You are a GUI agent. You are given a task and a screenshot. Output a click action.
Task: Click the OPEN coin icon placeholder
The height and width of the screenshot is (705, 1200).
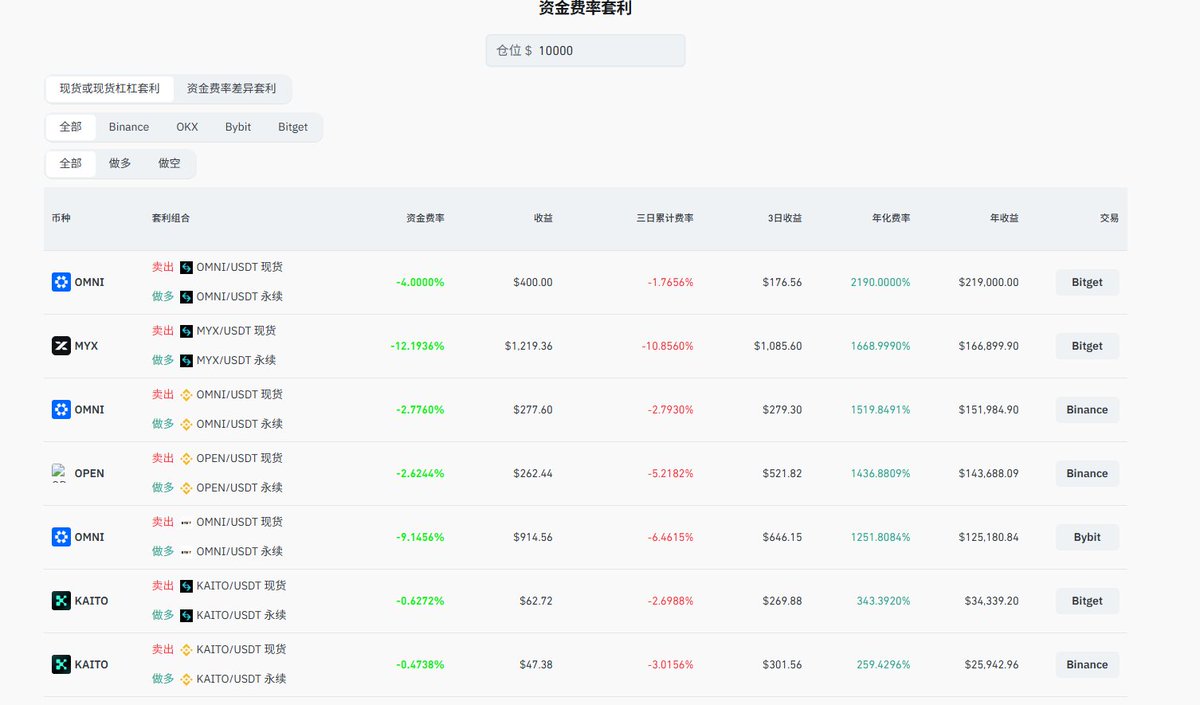[61, 473]
